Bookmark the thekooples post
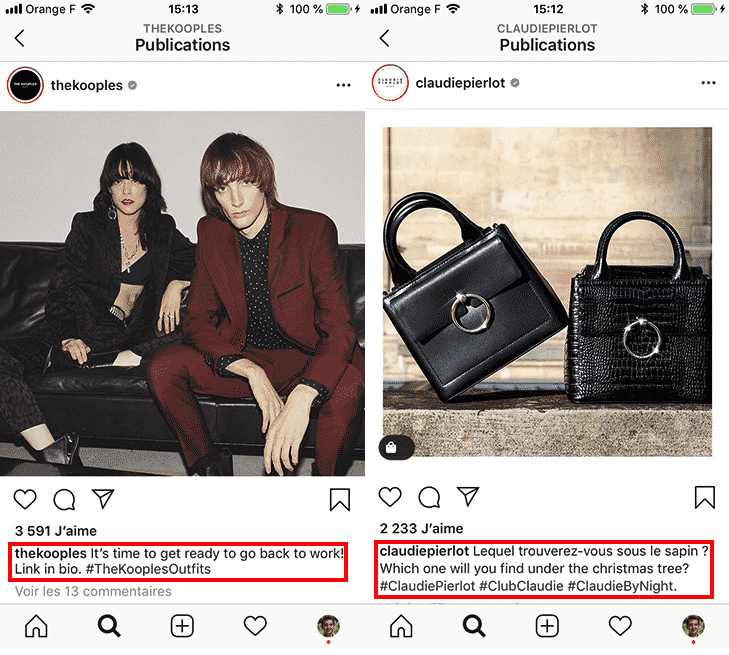The image size is (729, 655). click(340, 499)
